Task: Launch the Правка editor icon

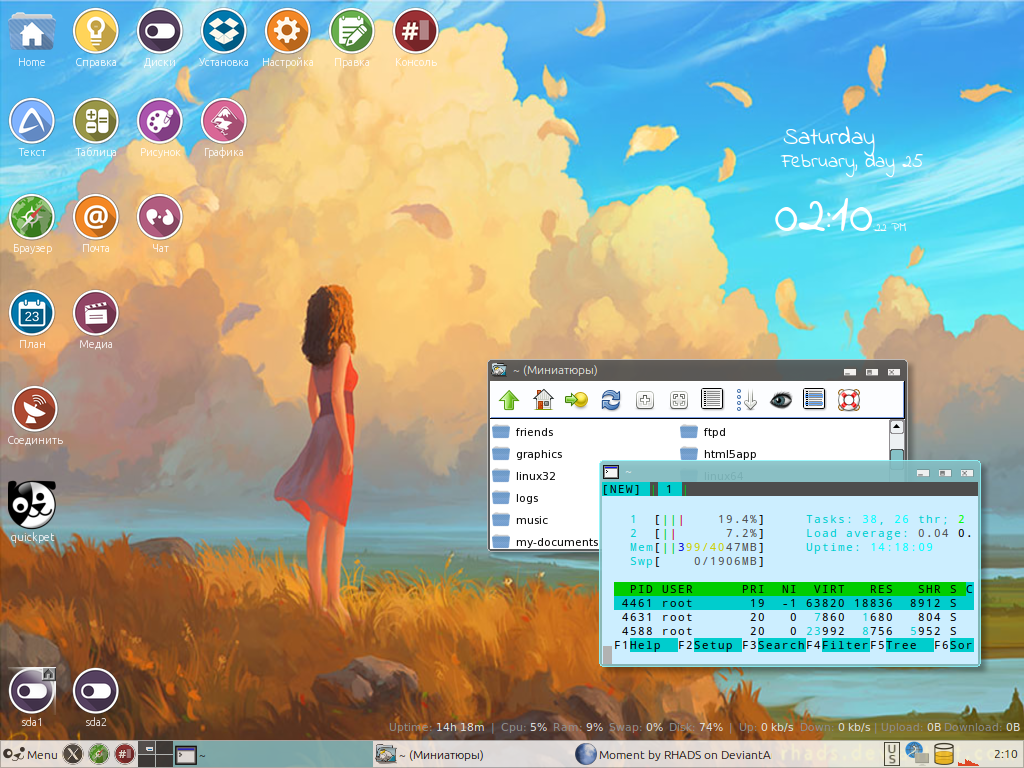Action: (351, 33)
